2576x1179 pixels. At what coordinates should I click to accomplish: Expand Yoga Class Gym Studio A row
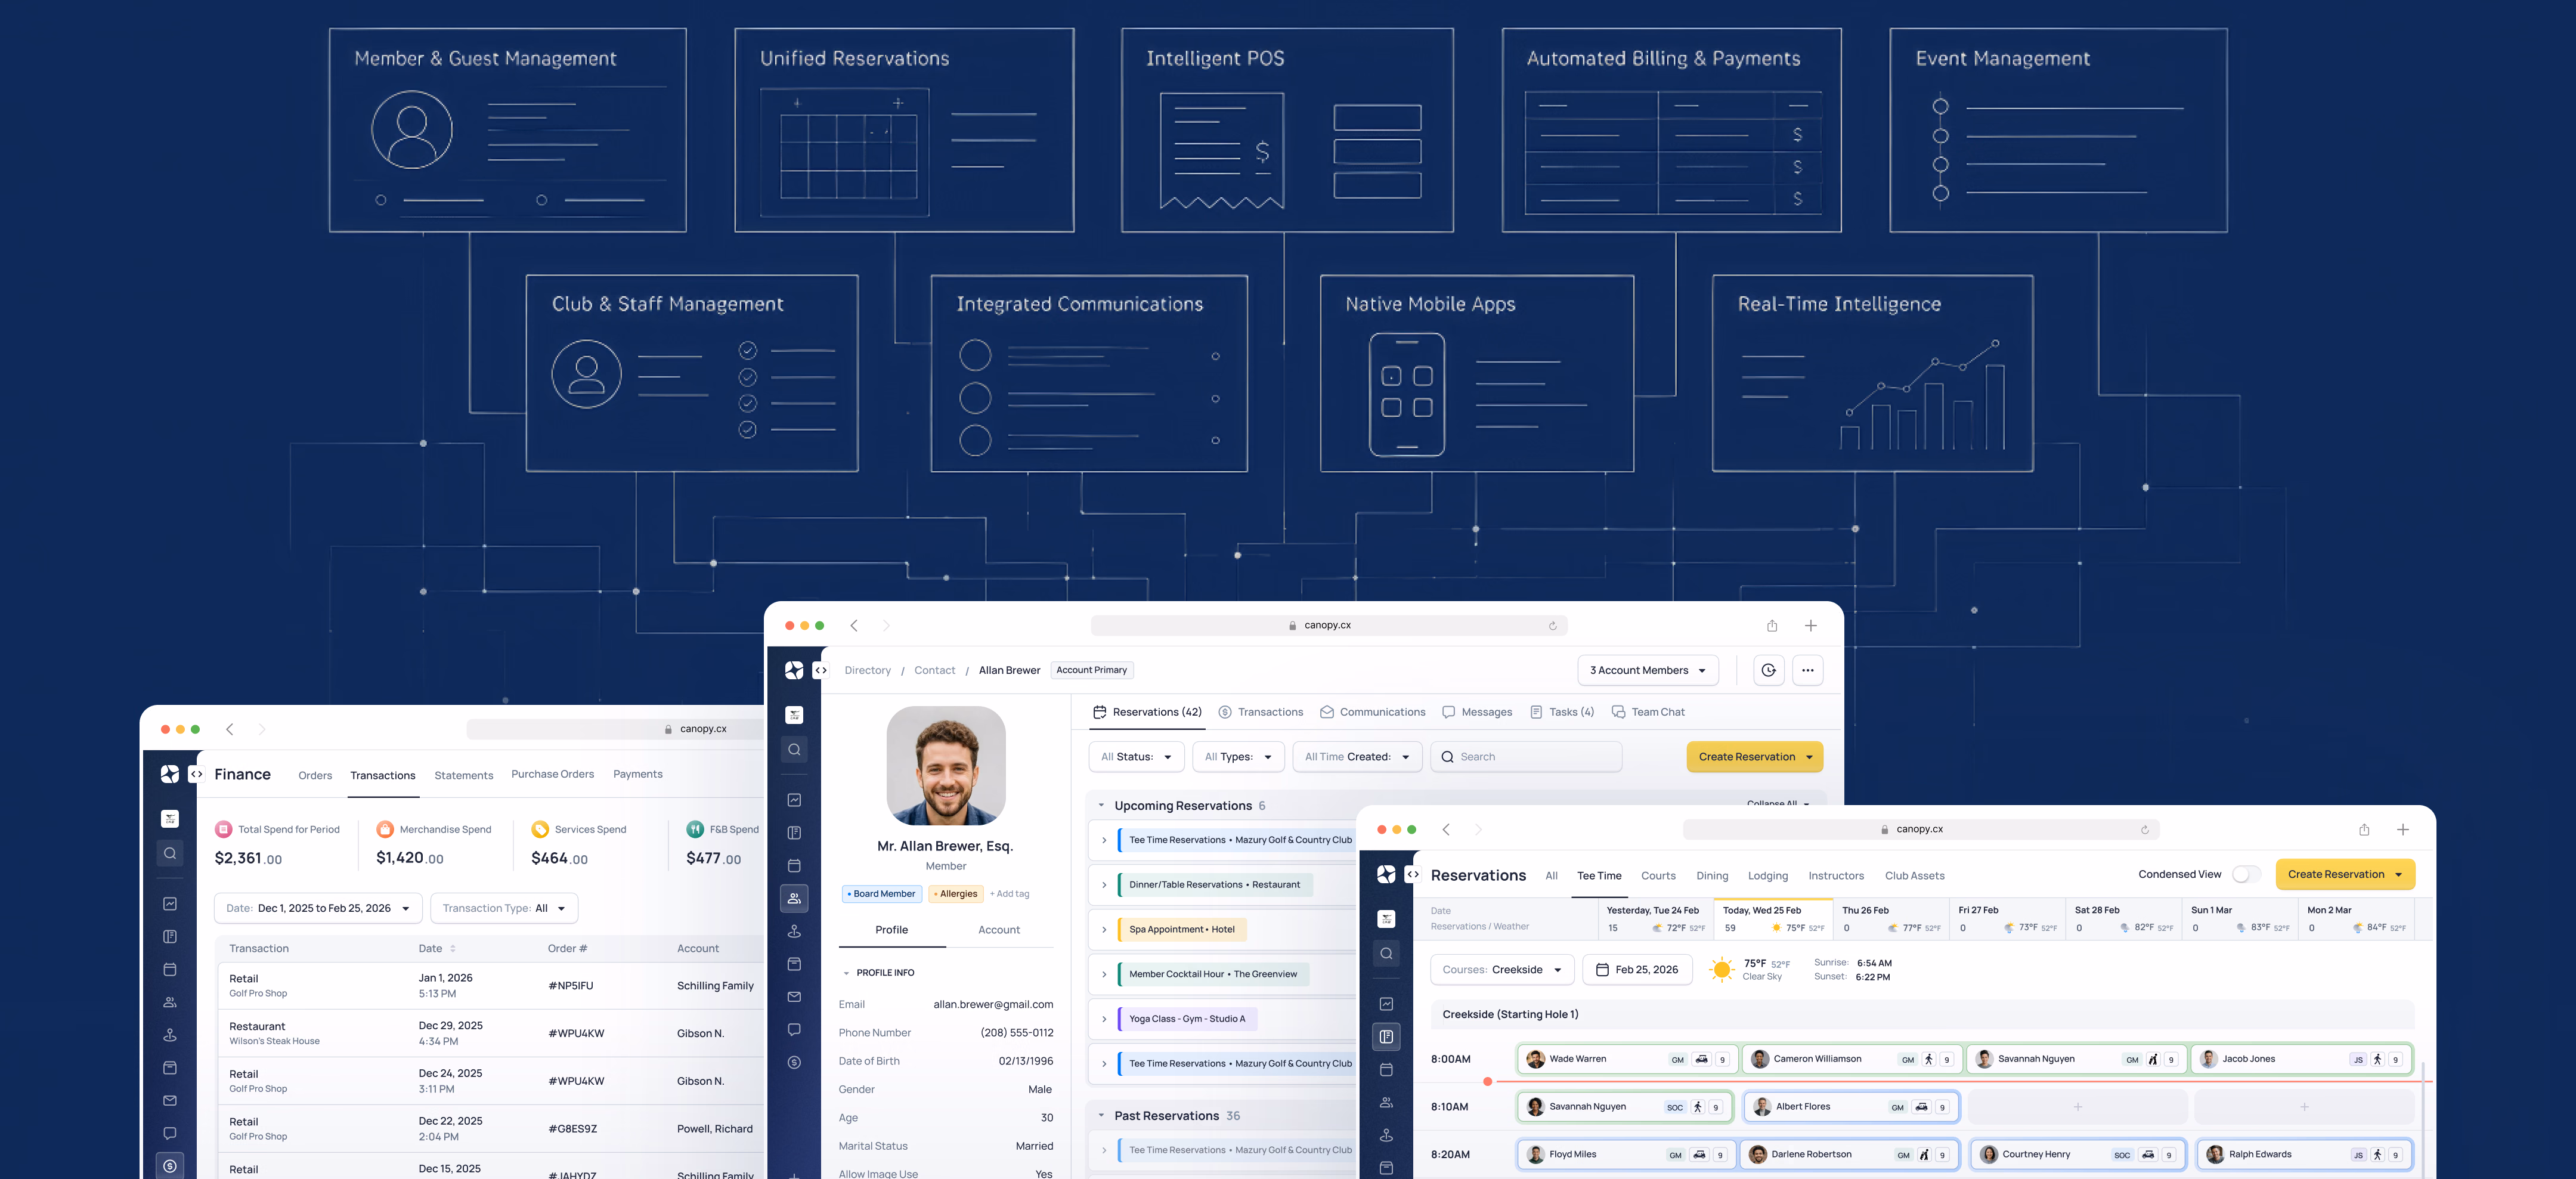point(1104,1019)
